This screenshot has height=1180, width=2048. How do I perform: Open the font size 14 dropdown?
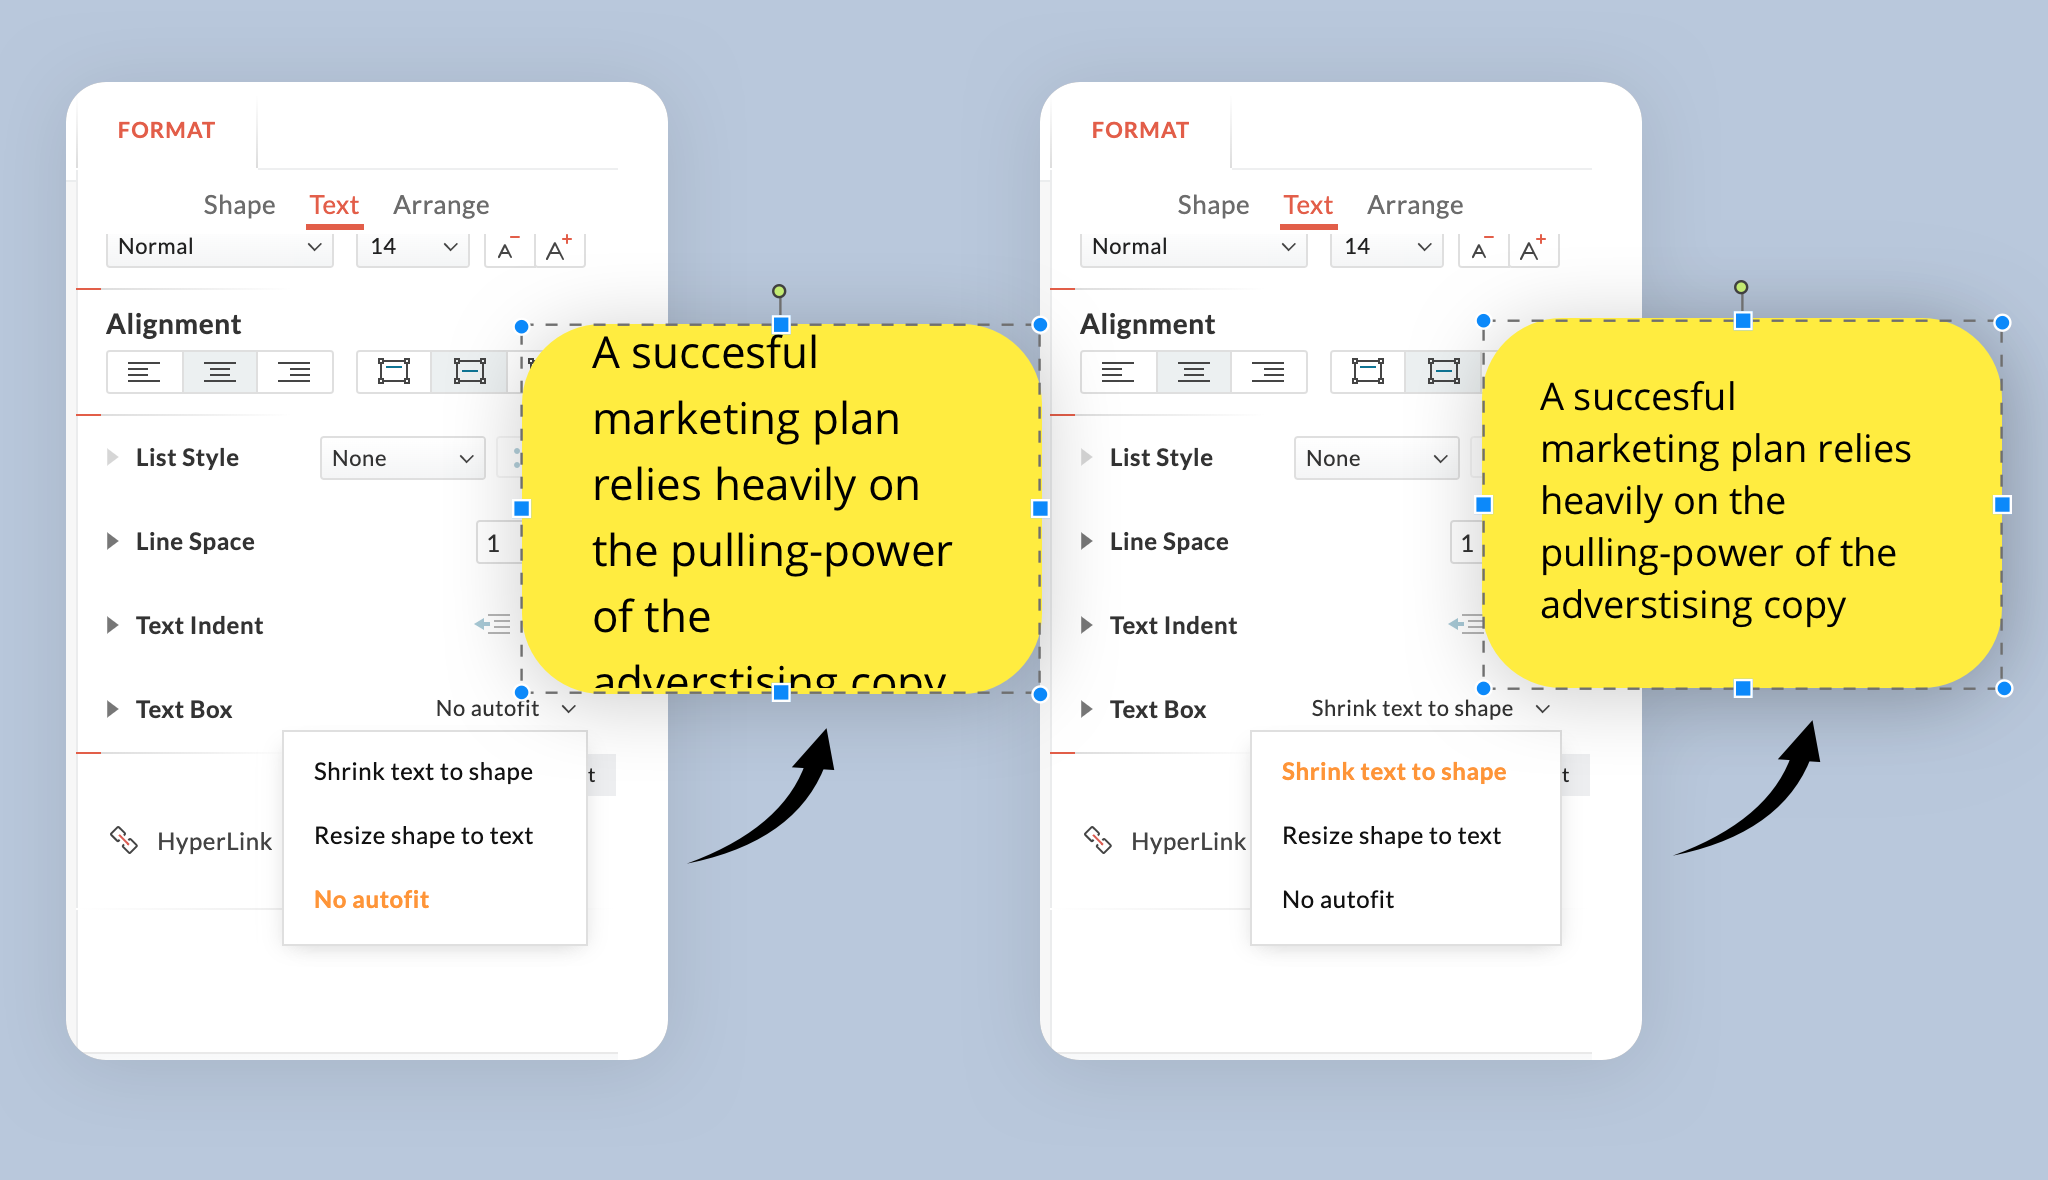click(x=411, y=246)
